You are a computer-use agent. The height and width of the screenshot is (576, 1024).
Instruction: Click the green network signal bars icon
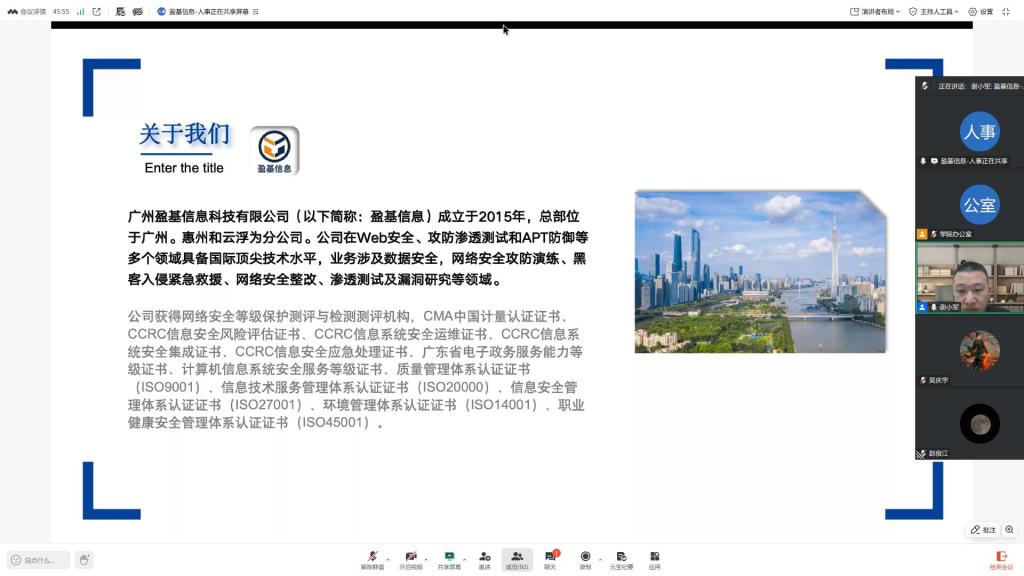80,12
